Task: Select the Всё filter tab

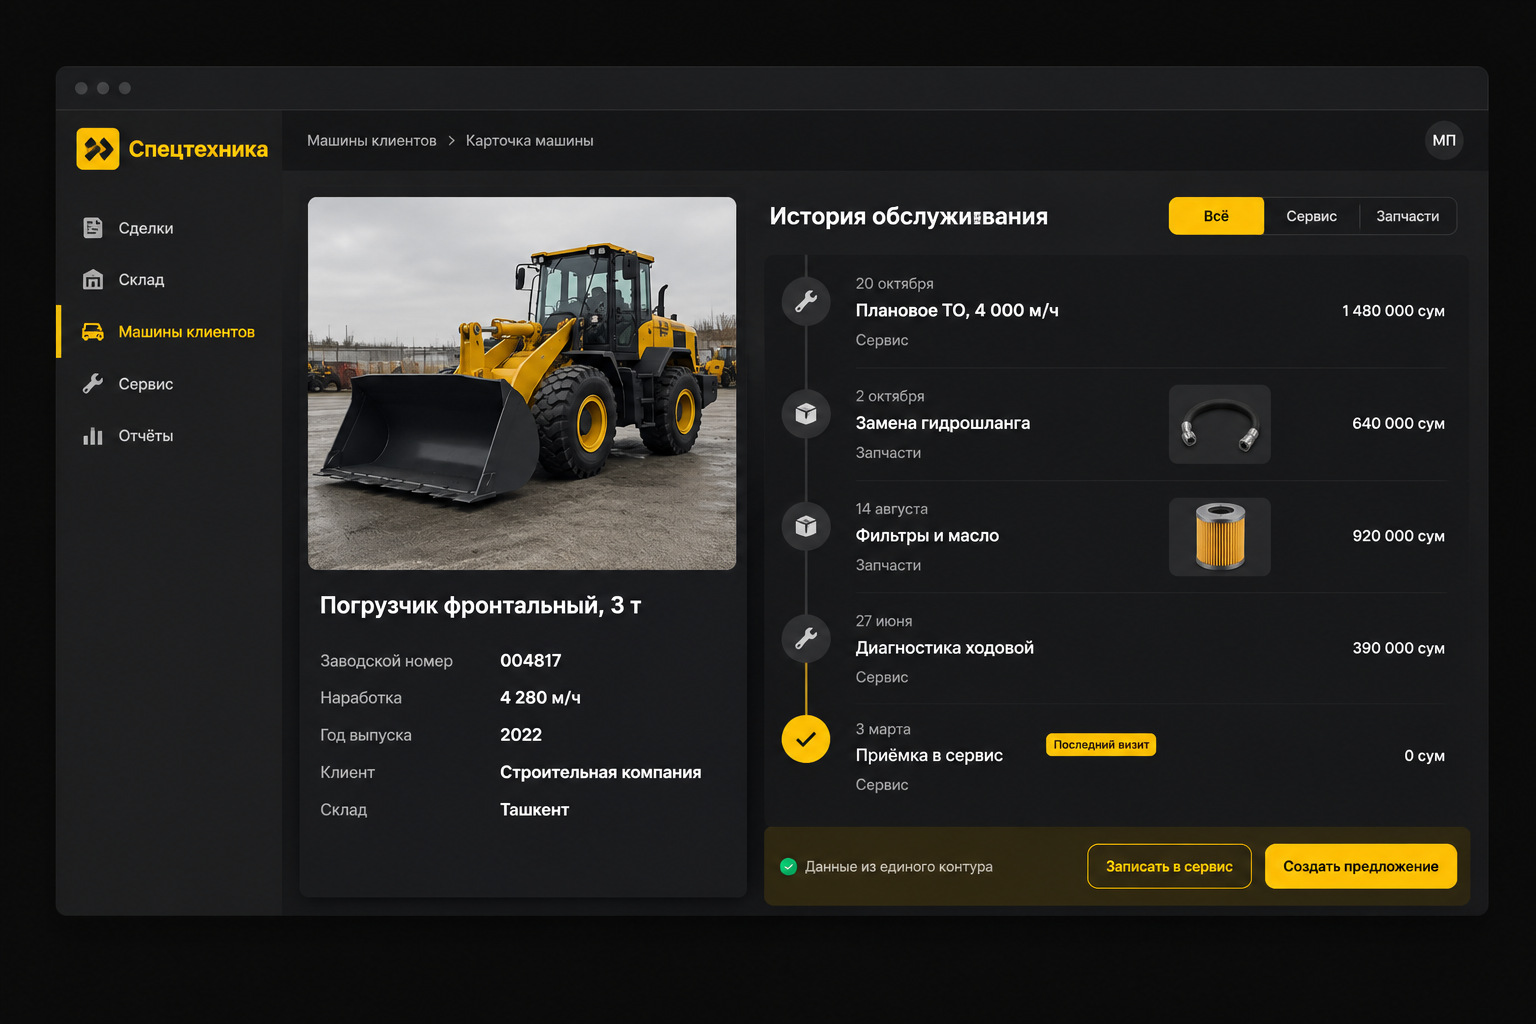Action: pos(1216,216)
